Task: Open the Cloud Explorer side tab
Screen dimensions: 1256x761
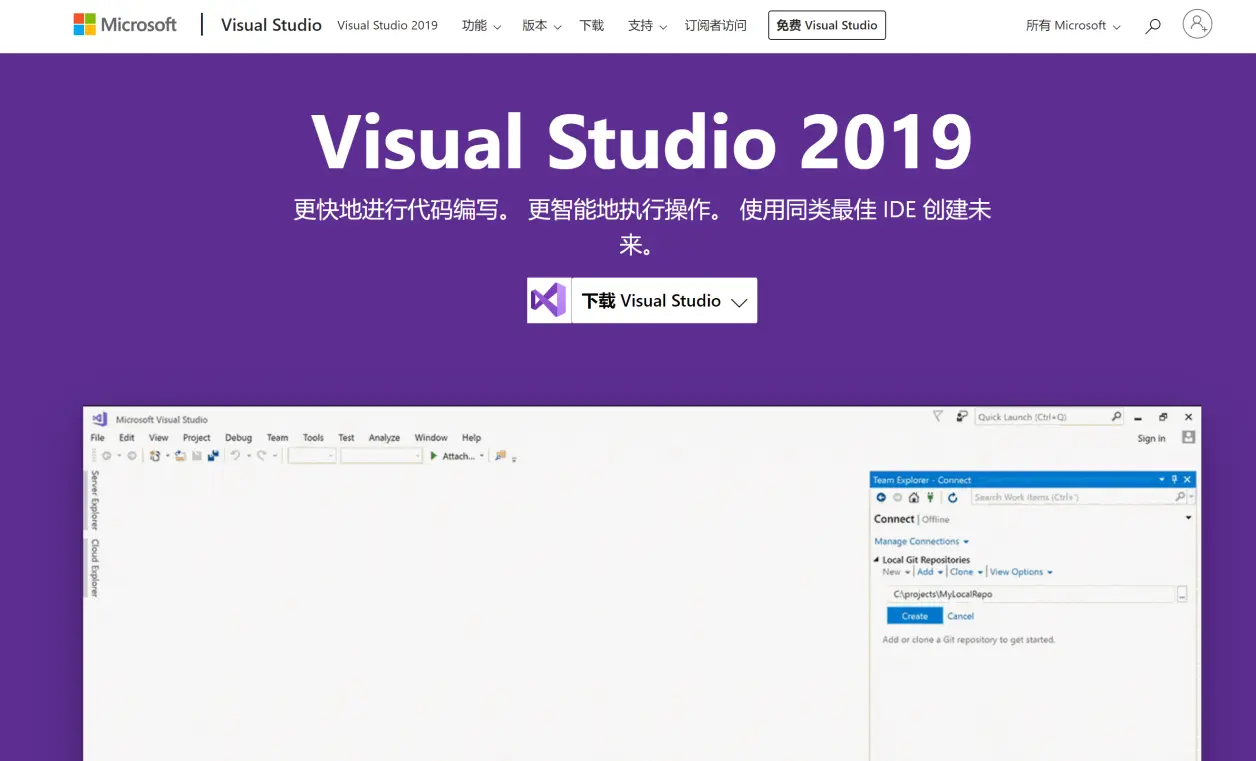Action: tap(95, 568)
